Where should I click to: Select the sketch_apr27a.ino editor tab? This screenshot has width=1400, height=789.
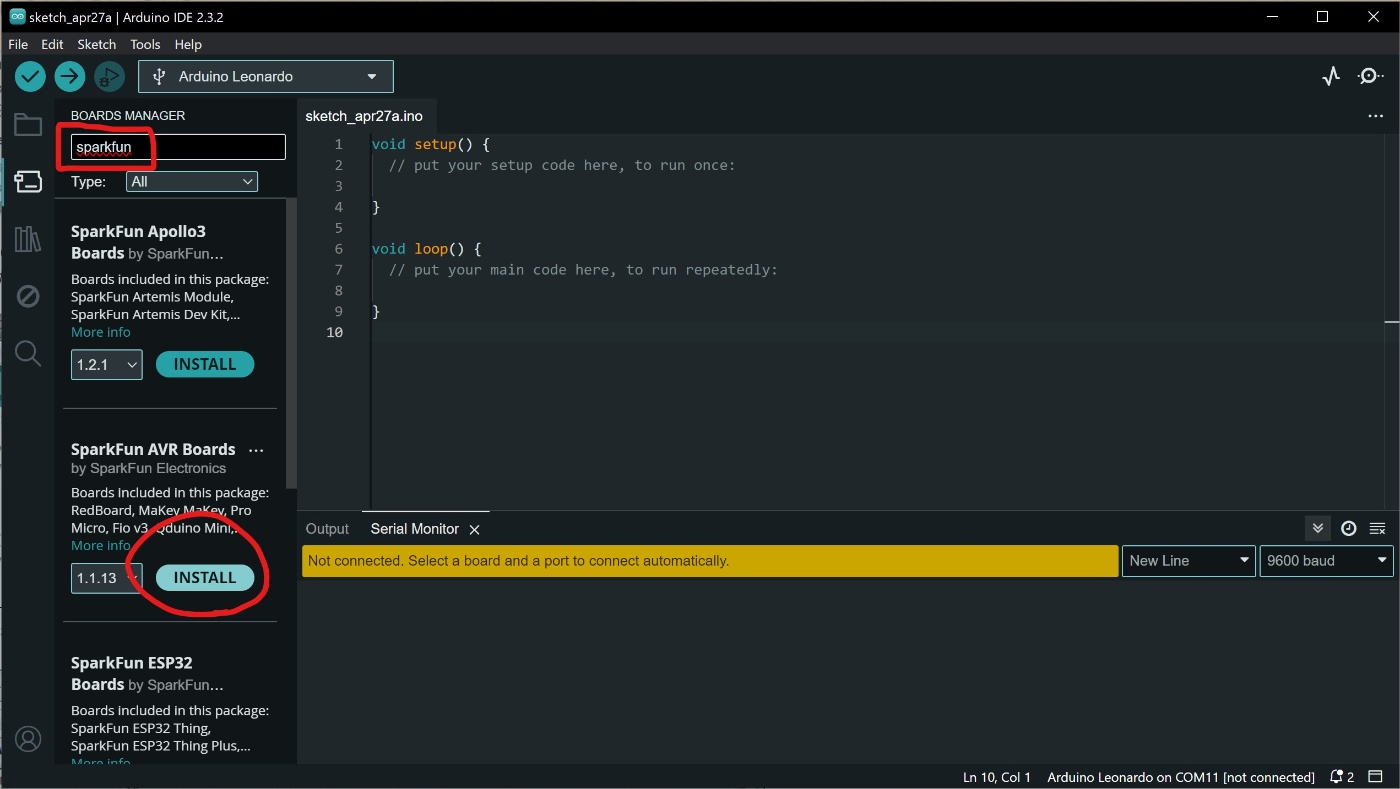(364, 116)
